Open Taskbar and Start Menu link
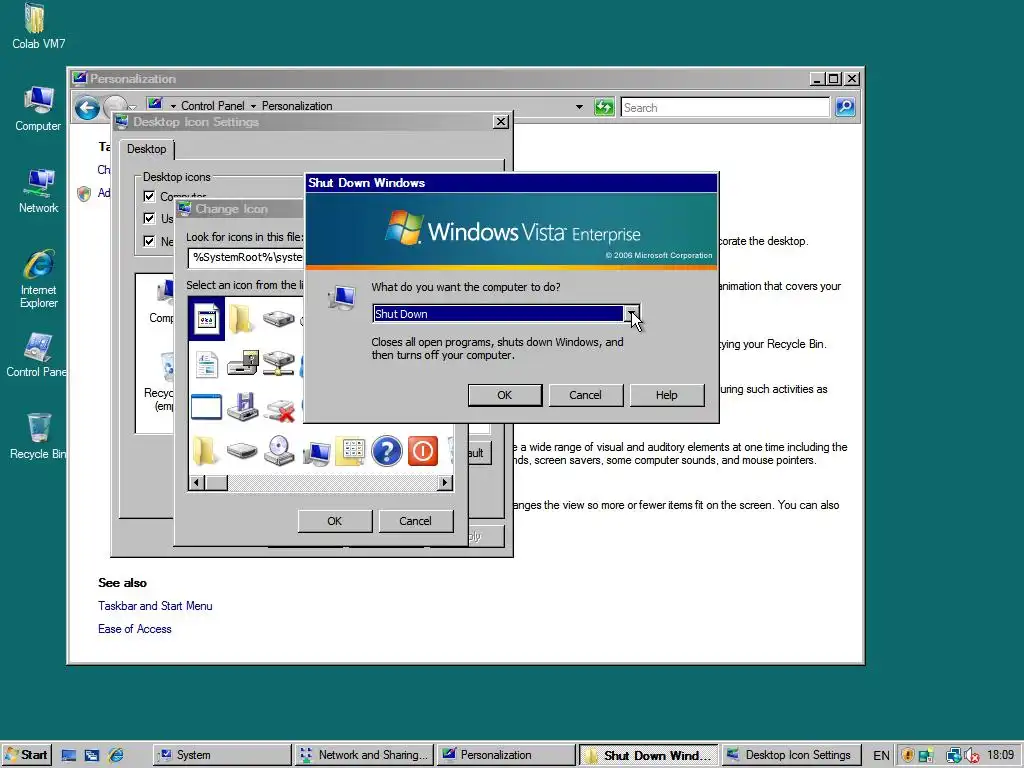Viewport: 1024px width, 768px height. pos(155,606)
